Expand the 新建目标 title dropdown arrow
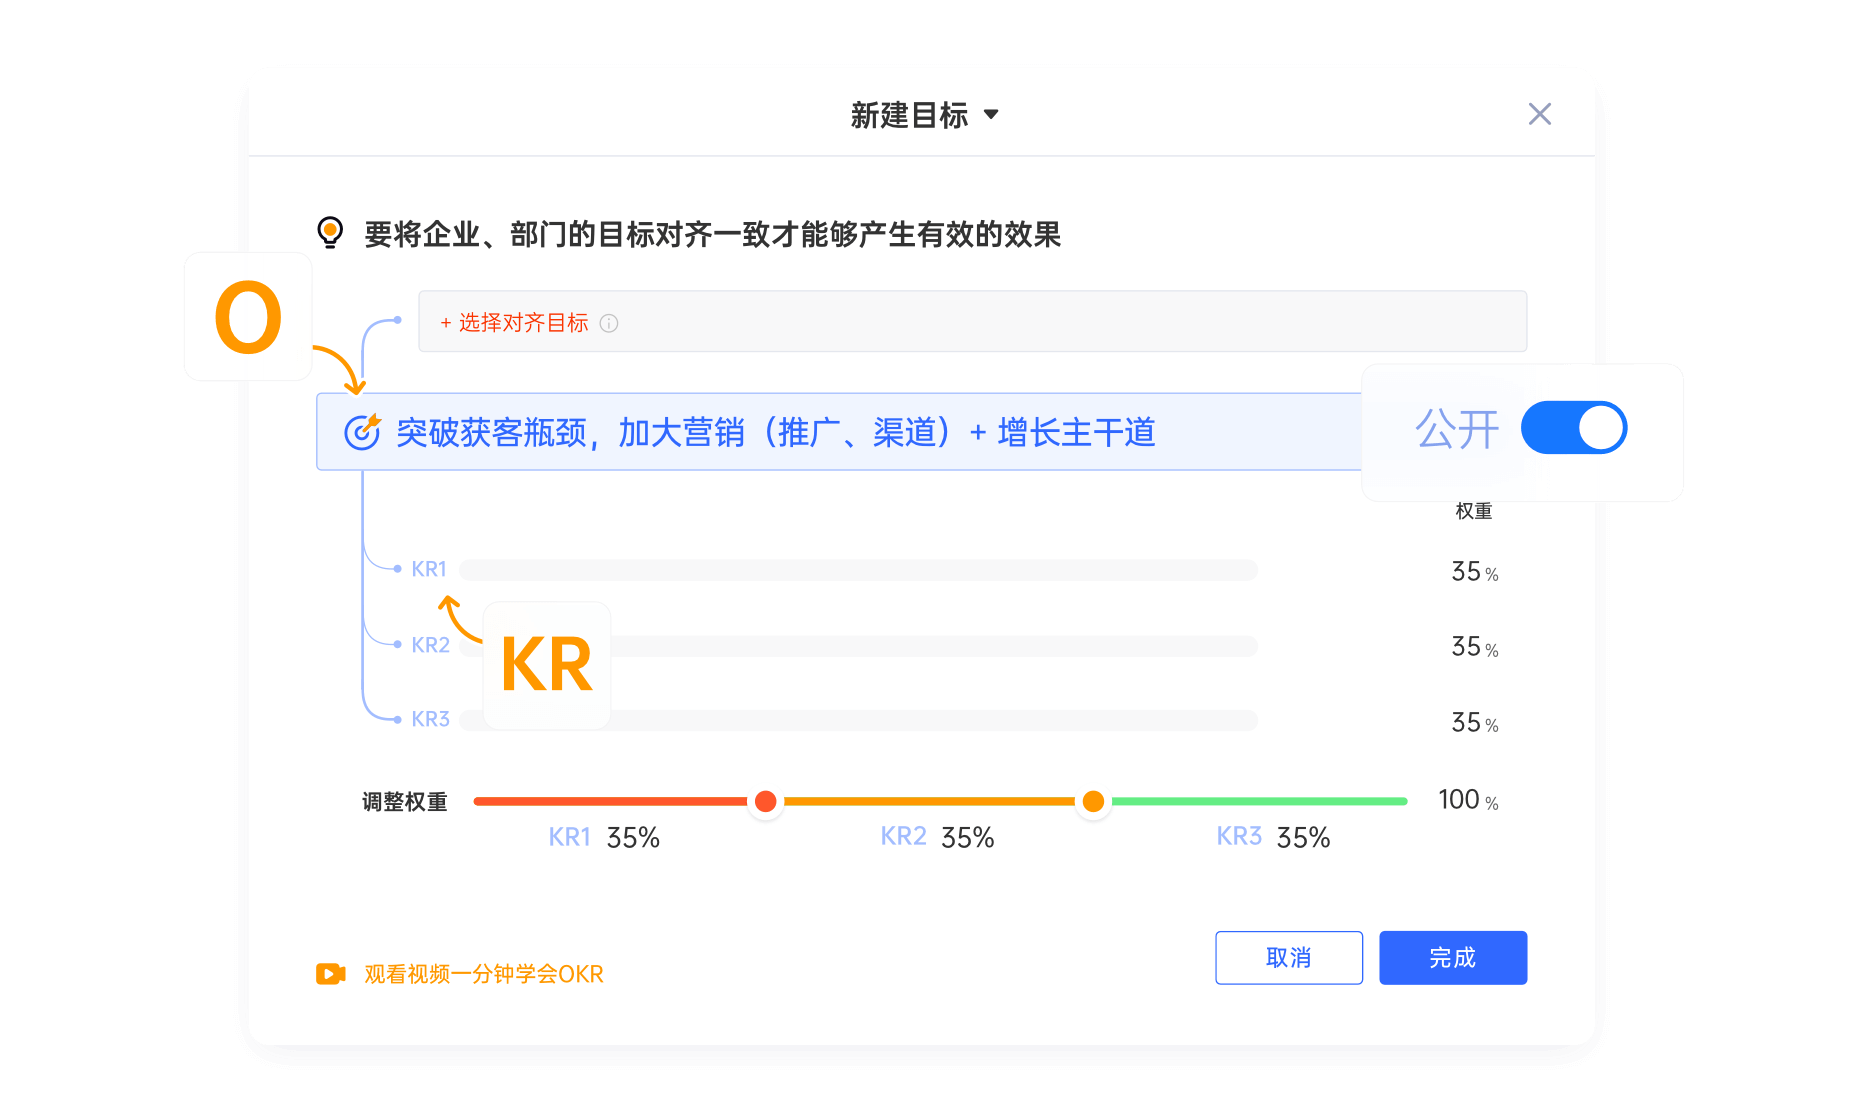1864x1120 pixels. (x=991, y=115)
